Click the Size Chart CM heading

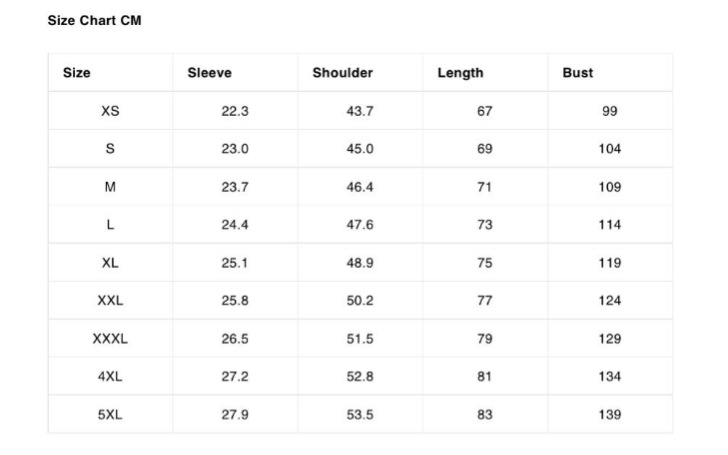point(94,20)
